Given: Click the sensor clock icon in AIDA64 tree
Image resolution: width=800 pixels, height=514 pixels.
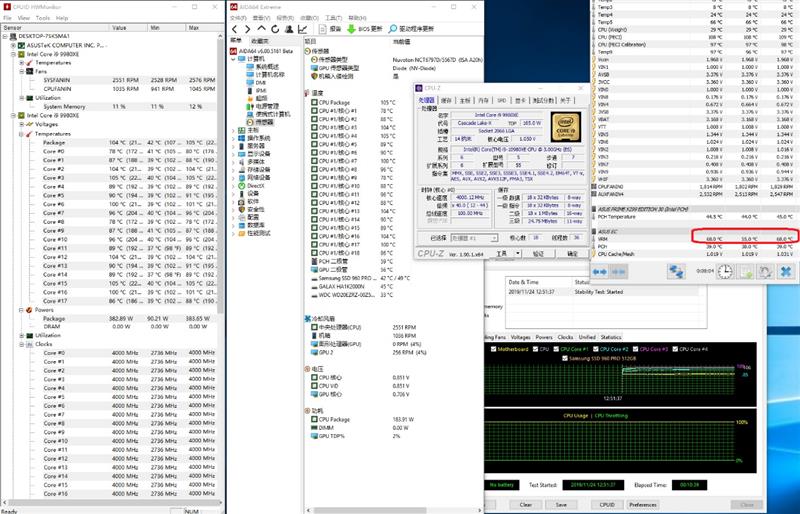Looking at the screenshot, I should pyautogui.click(x=250, y=122).
